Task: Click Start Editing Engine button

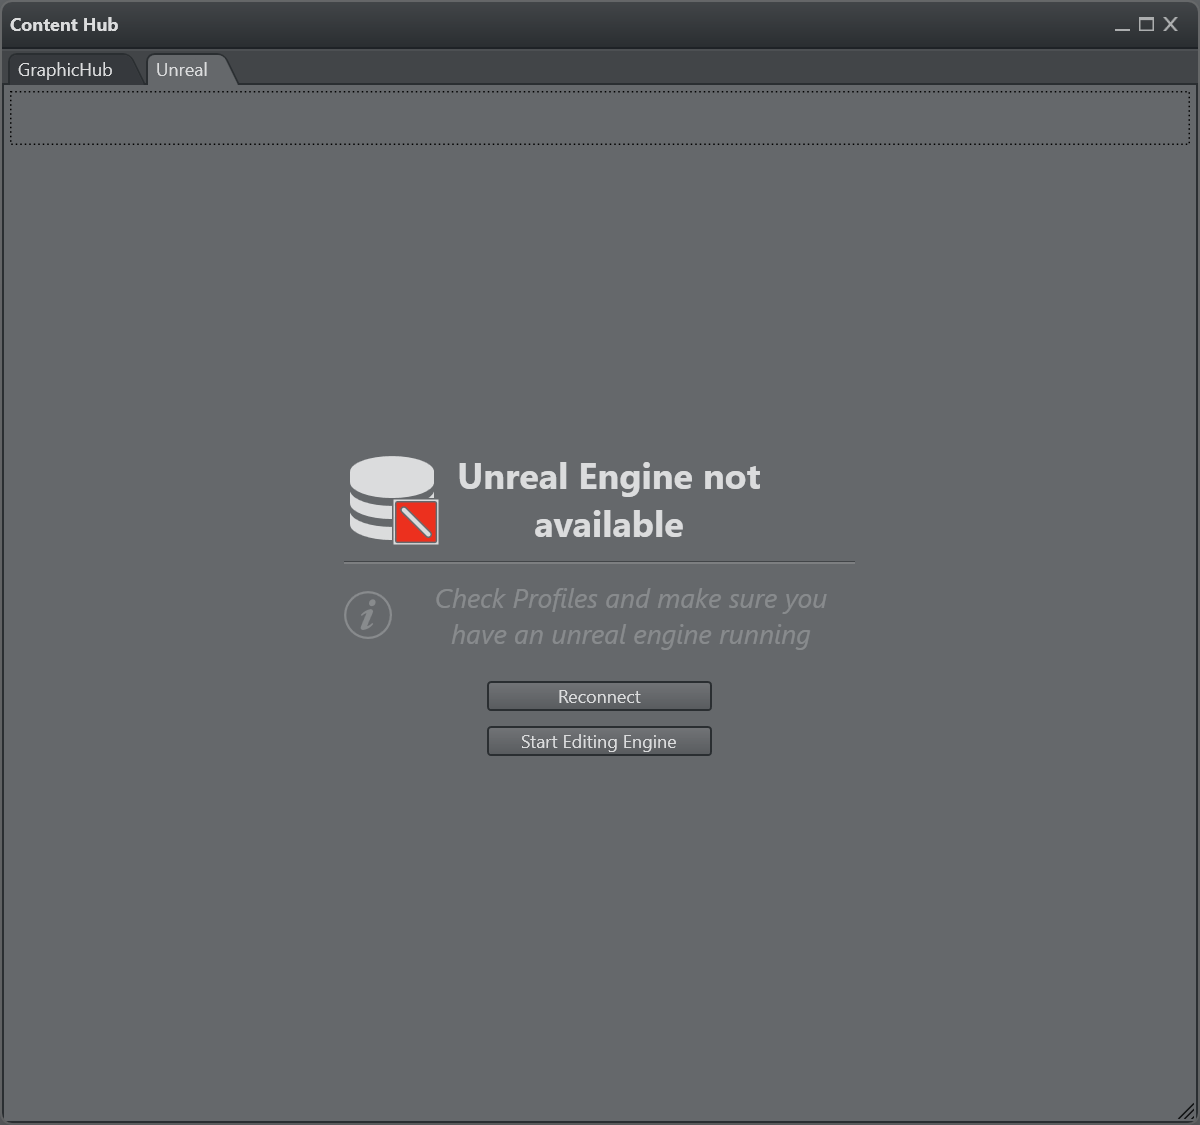Action: point(599,741)
